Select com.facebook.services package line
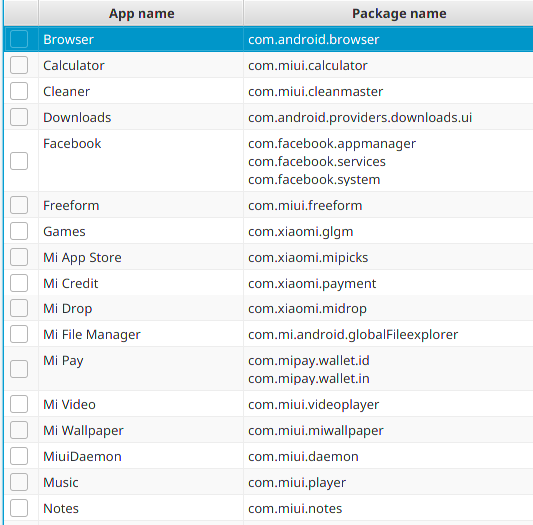Screen dimensions: 533x525 [317, 162]
